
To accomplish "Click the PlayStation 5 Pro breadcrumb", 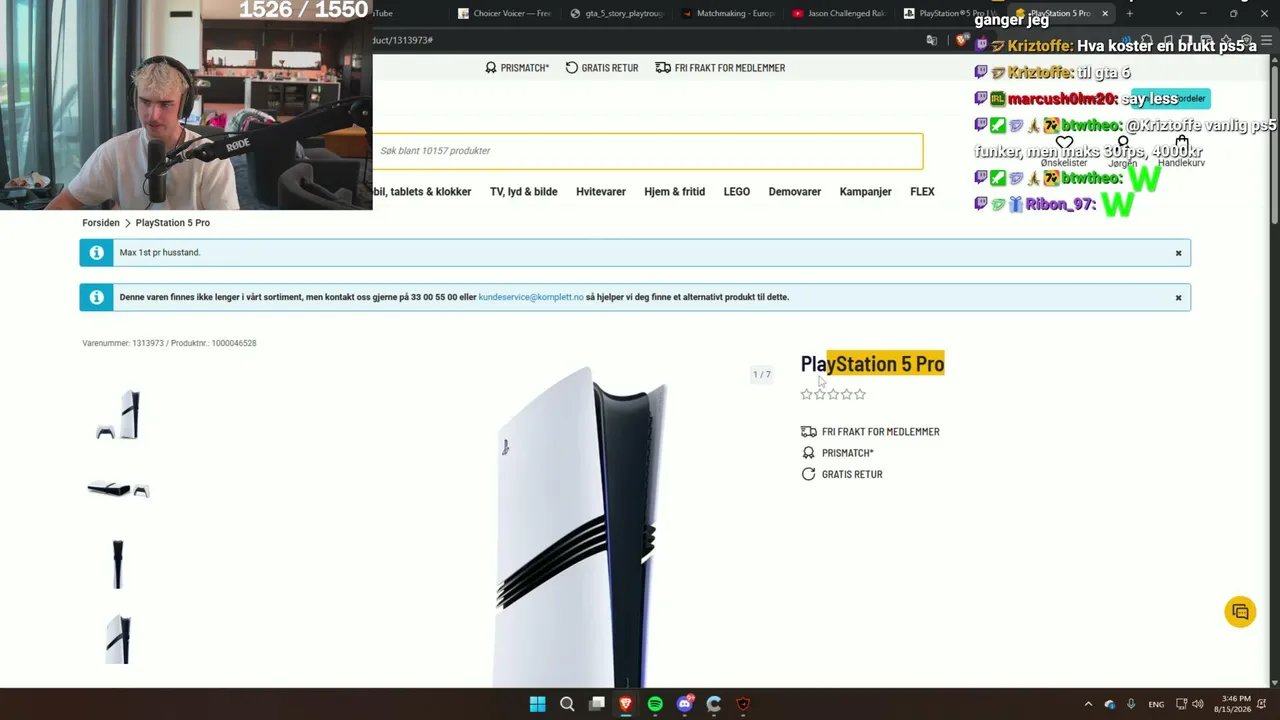I will 173,223.
